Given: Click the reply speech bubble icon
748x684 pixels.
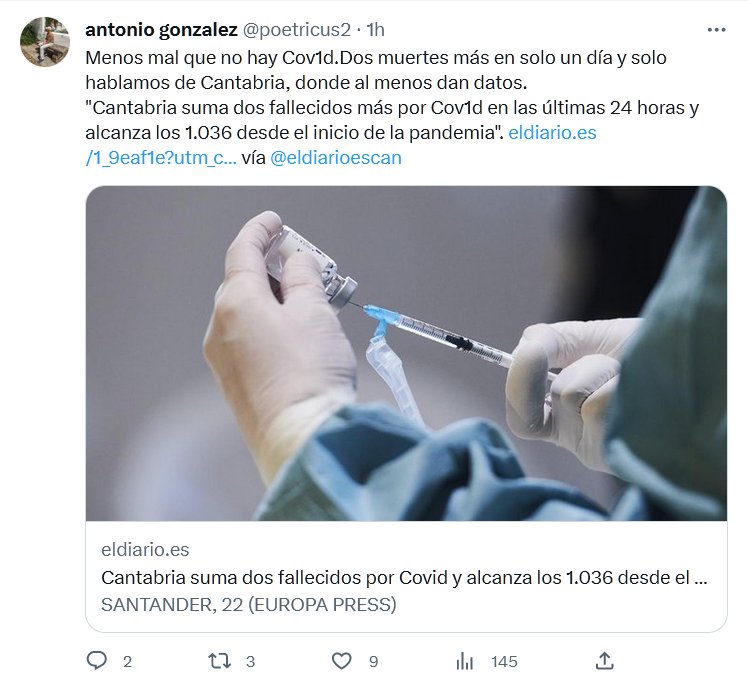Looking at the screenshot, I should coord(97,661).
